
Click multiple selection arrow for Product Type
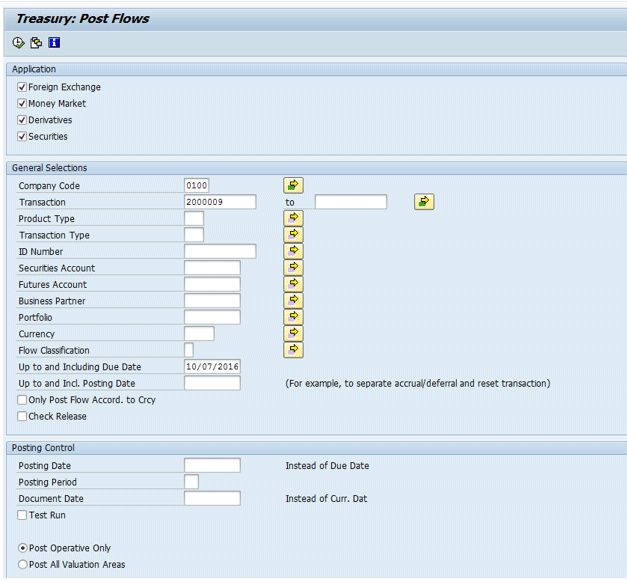point(293,219)
